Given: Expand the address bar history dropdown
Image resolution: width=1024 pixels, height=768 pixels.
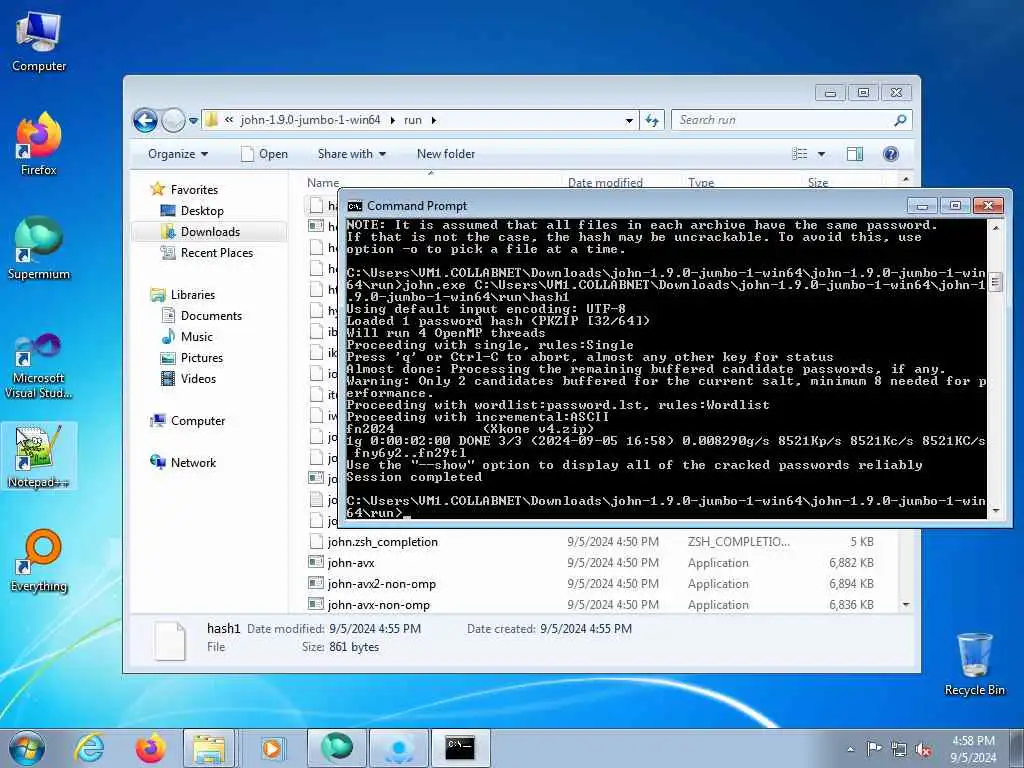Looking at the screenshot, I should pos(629,120).
